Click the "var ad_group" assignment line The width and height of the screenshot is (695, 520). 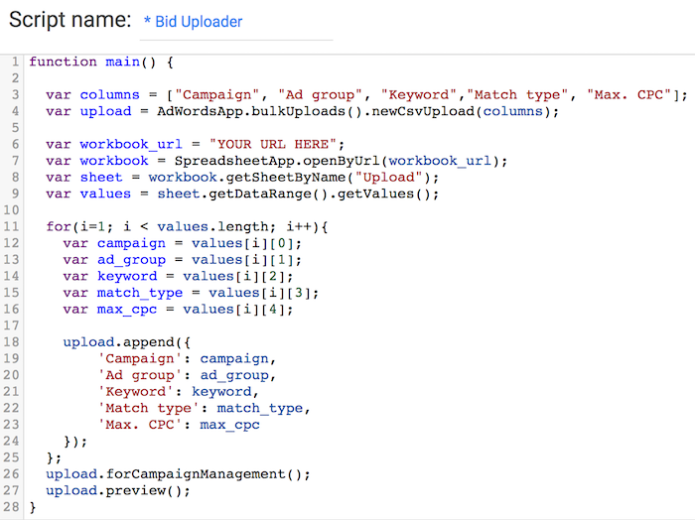[182, 260]
